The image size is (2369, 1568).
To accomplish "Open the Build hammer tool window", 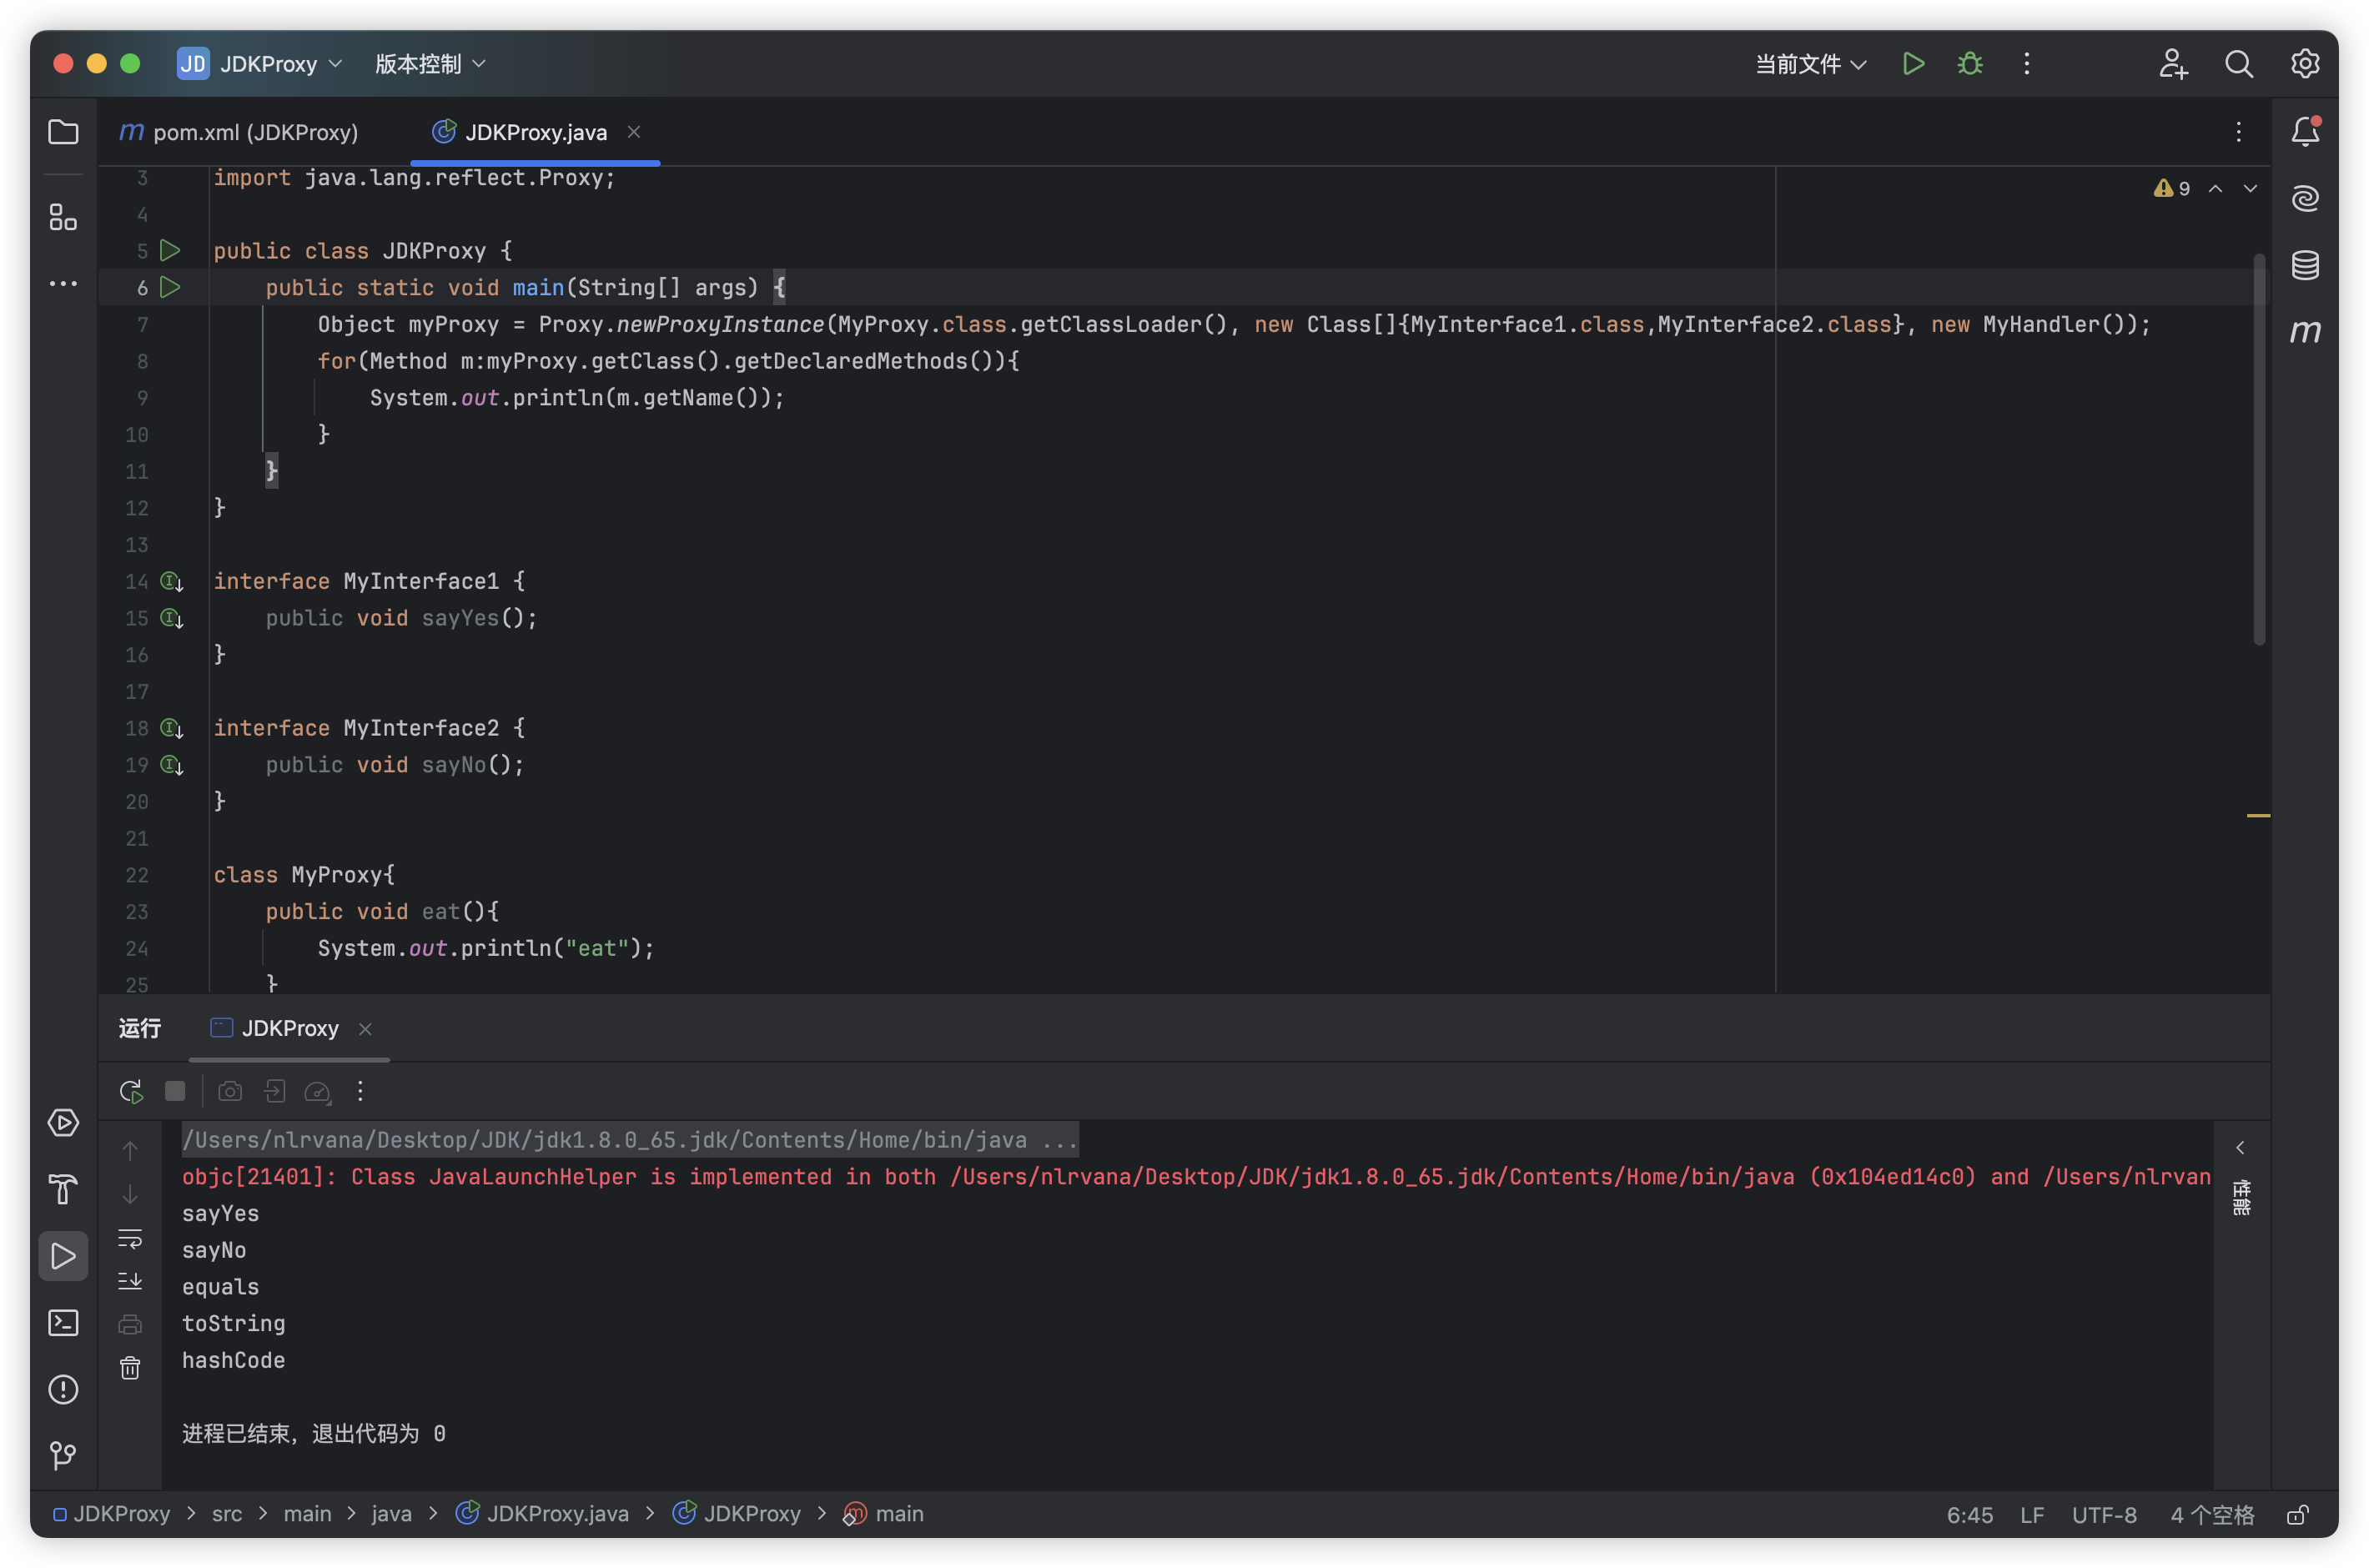I will point(63,1190).
